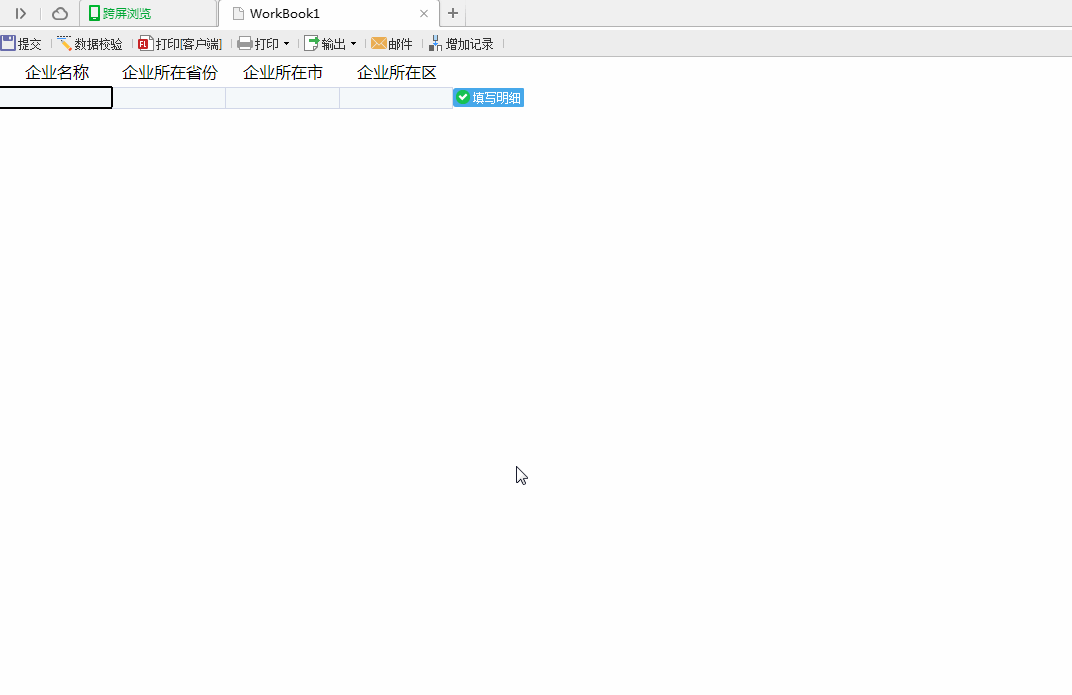Select the 企业所在市 input cell
This screenshot has width=1072, height=695.
tap(282, 98)
